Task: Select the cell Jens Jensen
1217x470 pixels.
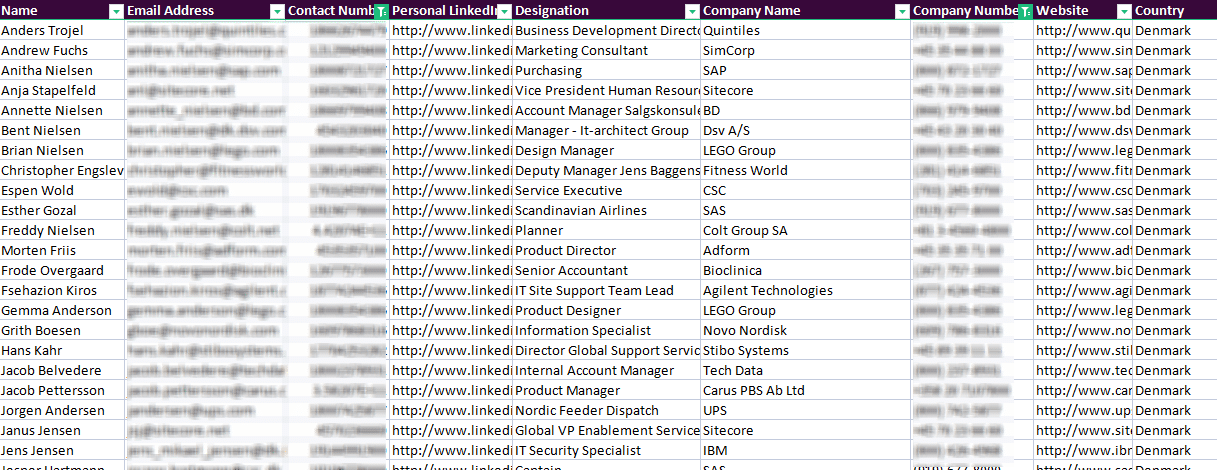Action: 63,451
